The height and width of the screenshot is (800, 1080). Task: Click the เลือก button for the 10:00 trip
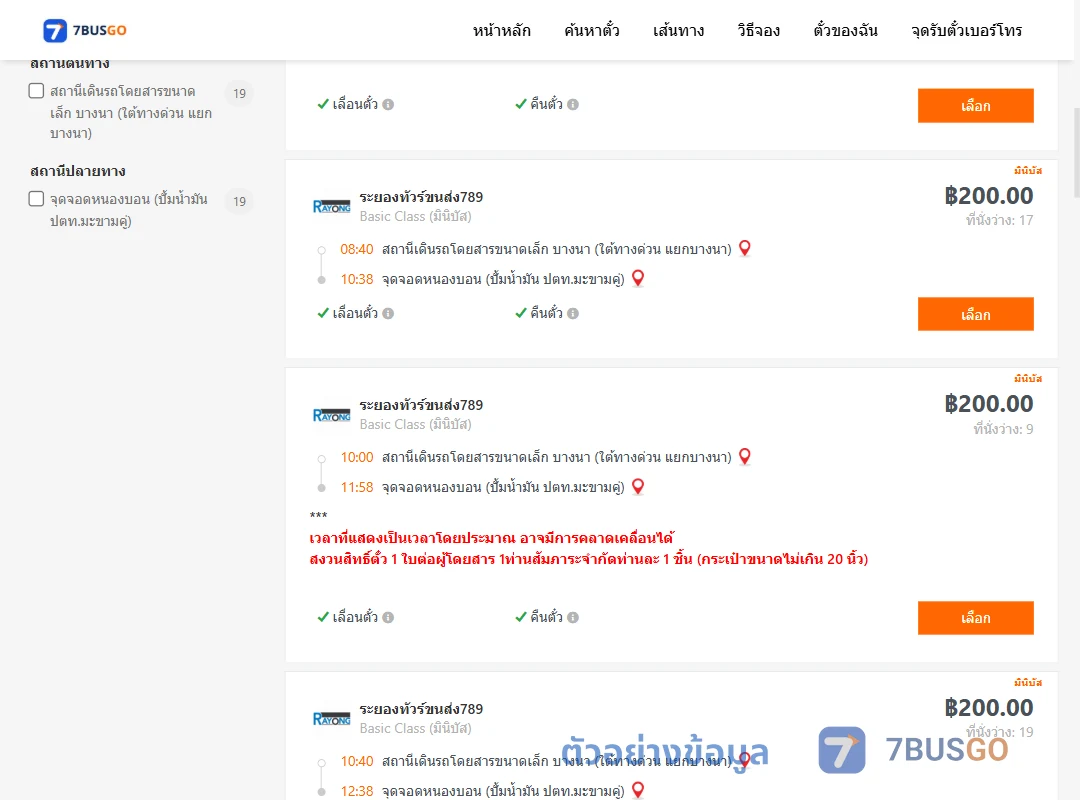click(975, 618)
